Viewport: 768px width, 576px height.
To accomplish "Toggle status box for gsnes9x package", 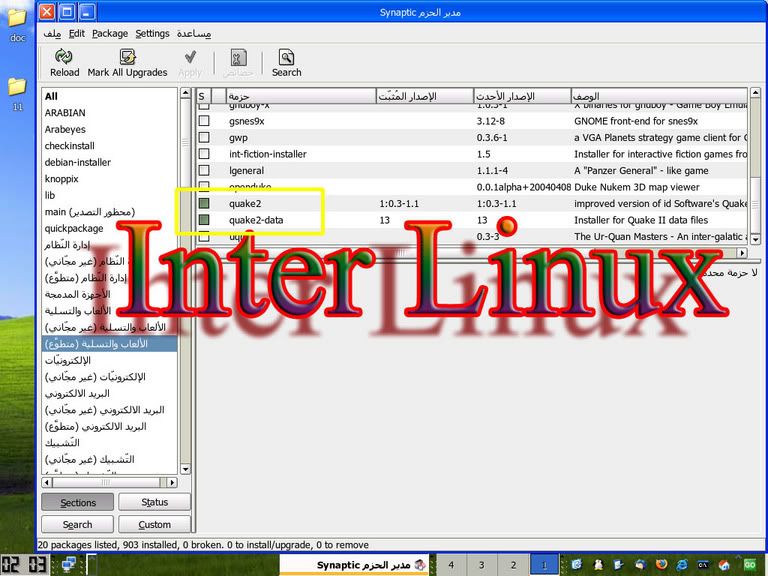I will (204, 120).
